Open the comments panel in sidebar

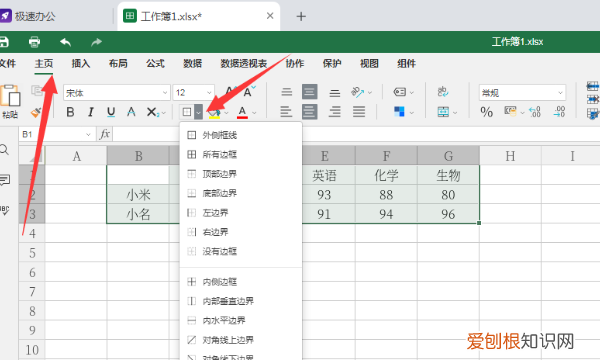pyautogui.click(x=5, y=180)
